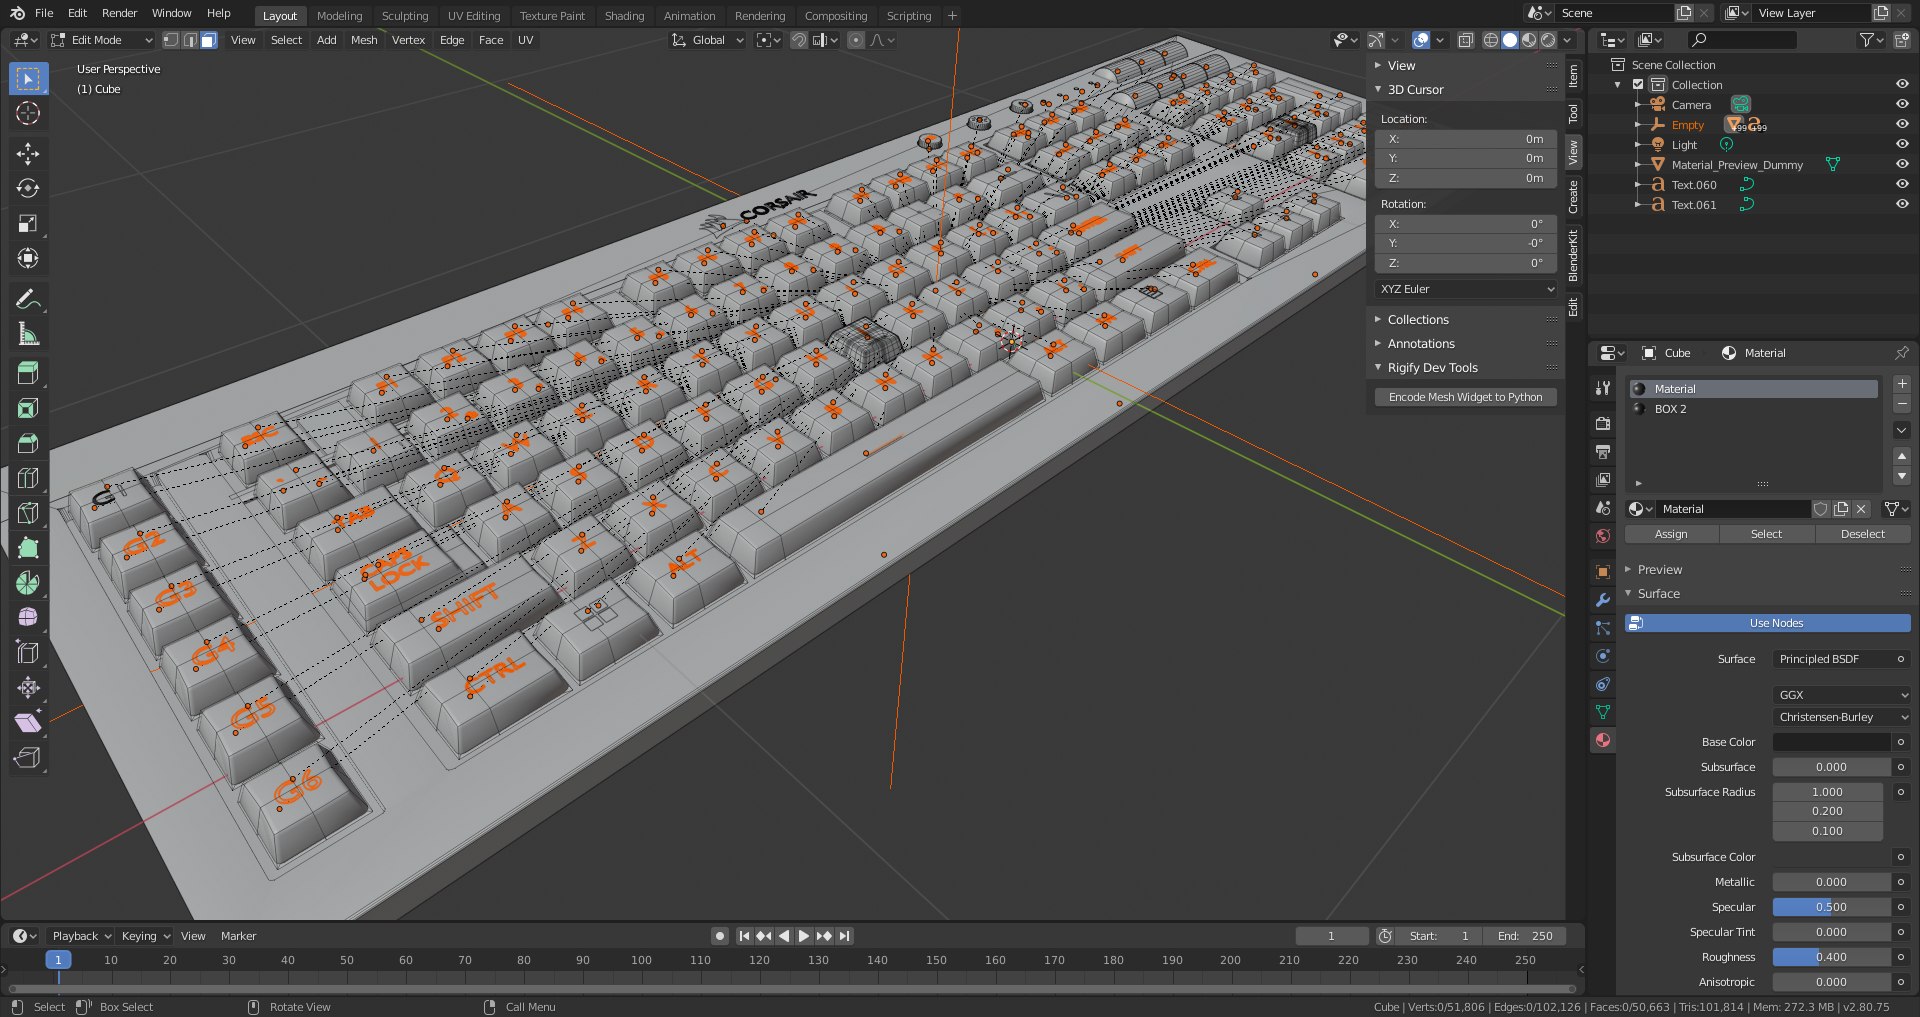This screenshot has width=1920, height=1017.
Task: Select the Loop Cut tool
Action: (28, 478)
